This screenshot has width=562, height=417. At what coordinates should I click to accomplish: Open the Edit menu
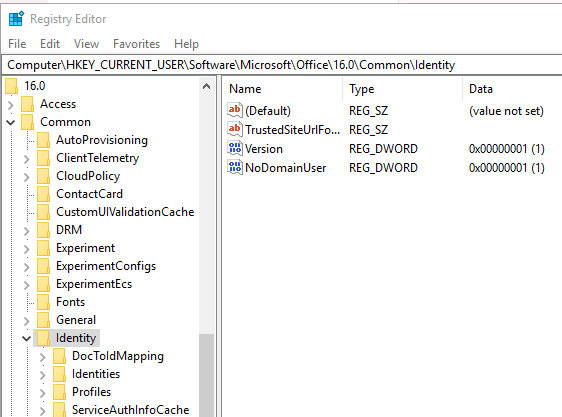[x=50, y=44]
